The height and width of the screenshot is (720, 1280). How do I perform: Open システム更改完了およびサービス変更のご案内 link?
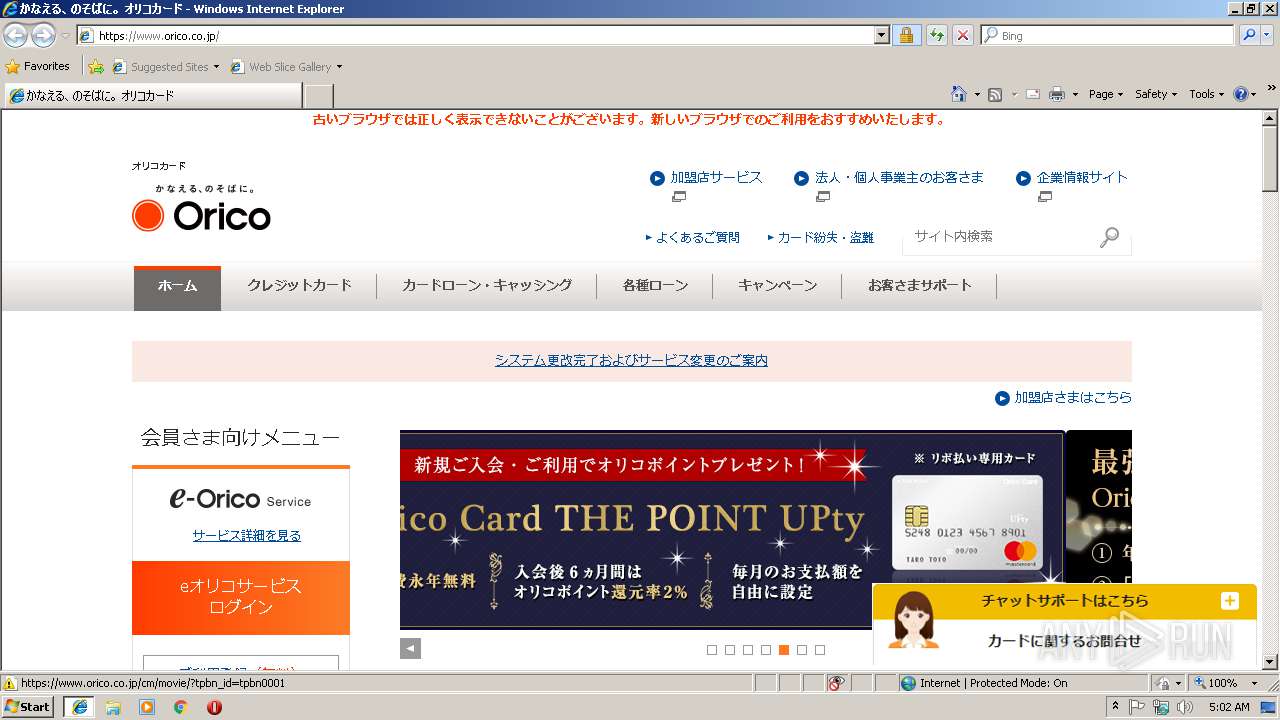point(631,360)
